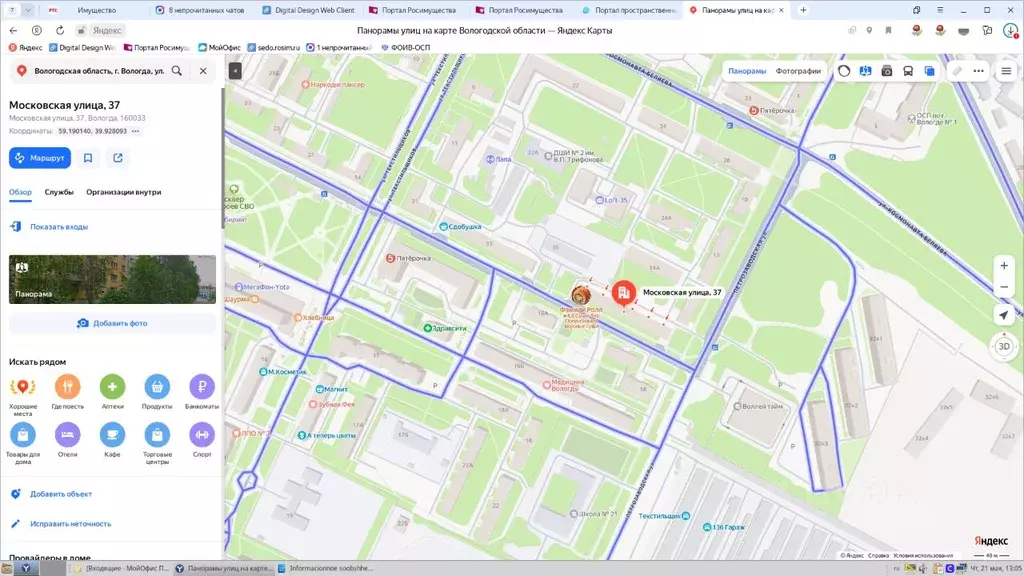Click the red Московская улица, 37 map pin
The image size is (1024, 576).
[624, 293]
